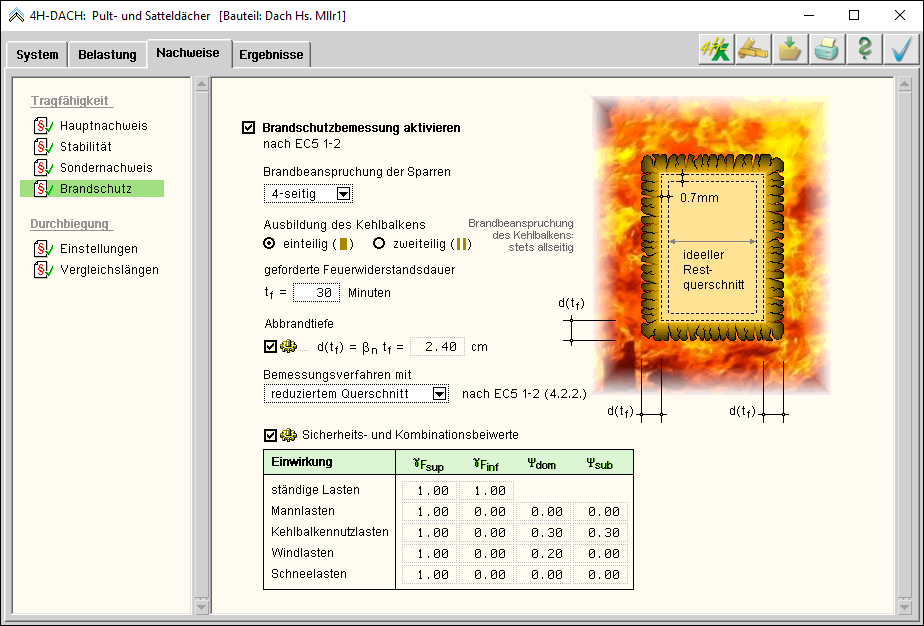Open Hauptnachweis in the sidebar
Screen dimensions: 924x626
click(103, 126)
